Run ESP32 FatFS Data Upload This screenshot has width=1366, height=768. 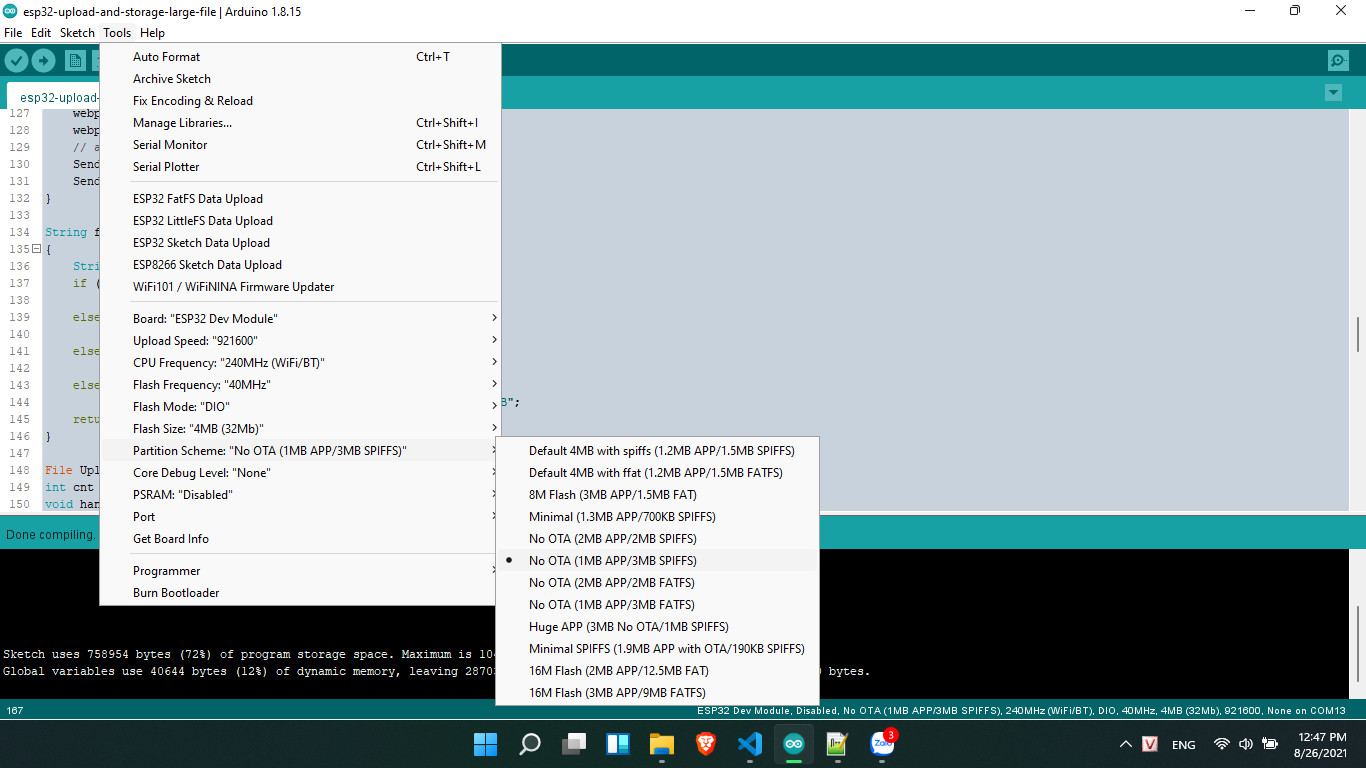[x=300, y=199]
